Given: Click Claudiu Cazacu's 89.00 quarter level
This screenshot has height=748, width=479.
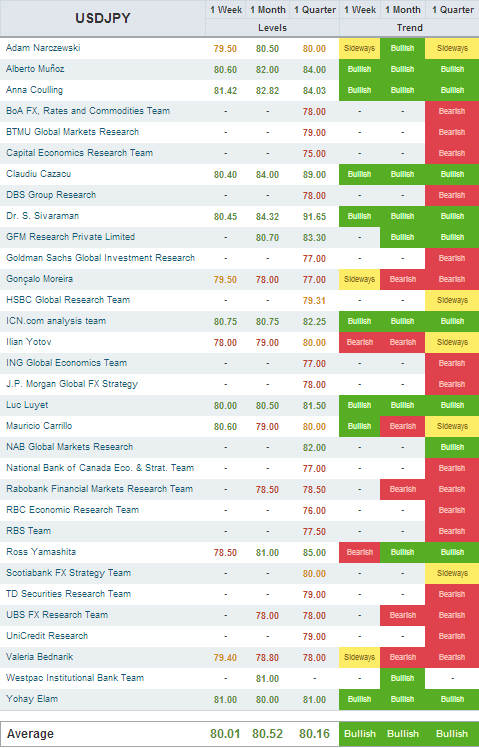Looking at the screenshot, I should 314,175.
